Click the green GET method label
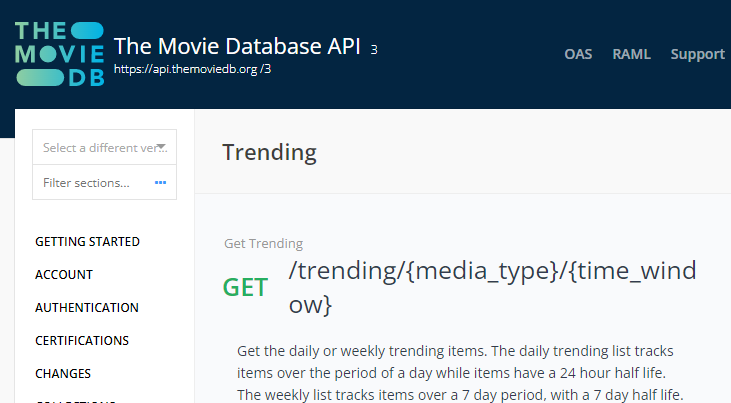The height and width of the screenshot is (403, 731). (x=245, y=287)
